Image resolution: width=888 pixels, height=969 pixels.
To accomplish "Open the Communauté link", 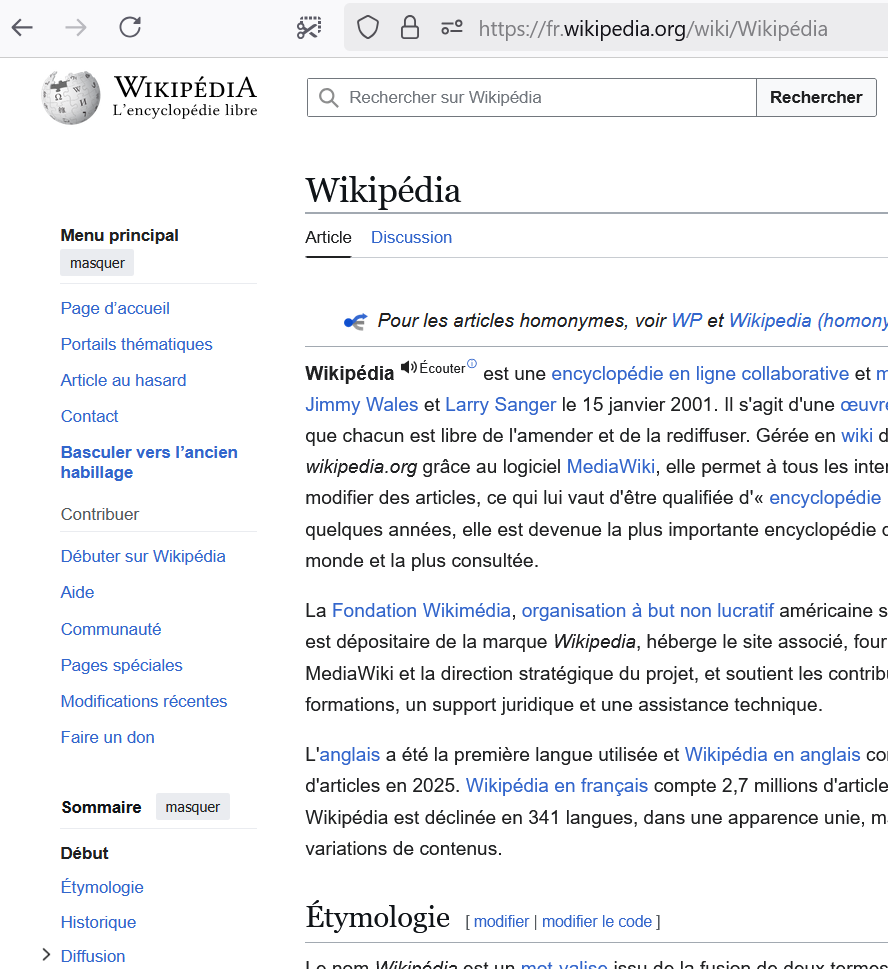I will (111, 629).
